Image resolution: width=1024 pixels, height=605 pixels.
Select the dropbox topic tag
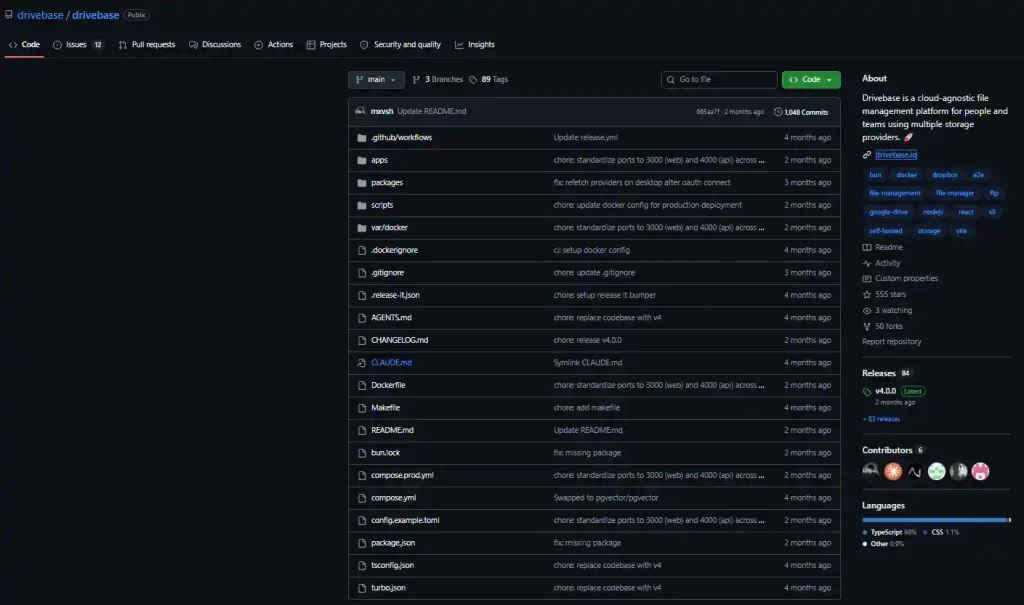pos(944,175)
